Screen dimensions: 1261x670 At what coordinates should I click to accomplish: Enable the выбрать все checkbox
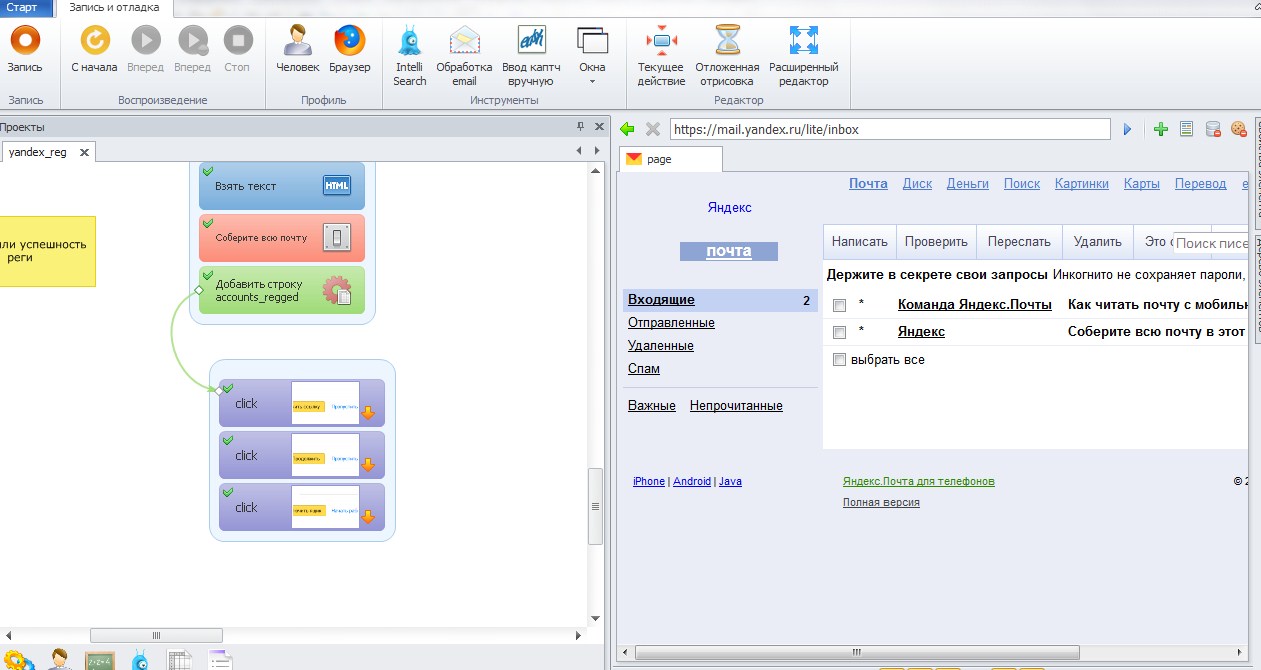840,360
